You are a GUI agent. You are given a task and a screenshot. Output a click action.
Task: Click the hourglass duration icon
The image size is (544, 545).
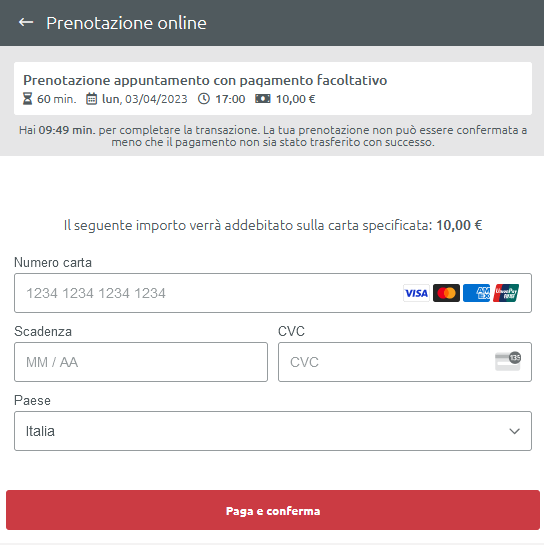point(27,99)
